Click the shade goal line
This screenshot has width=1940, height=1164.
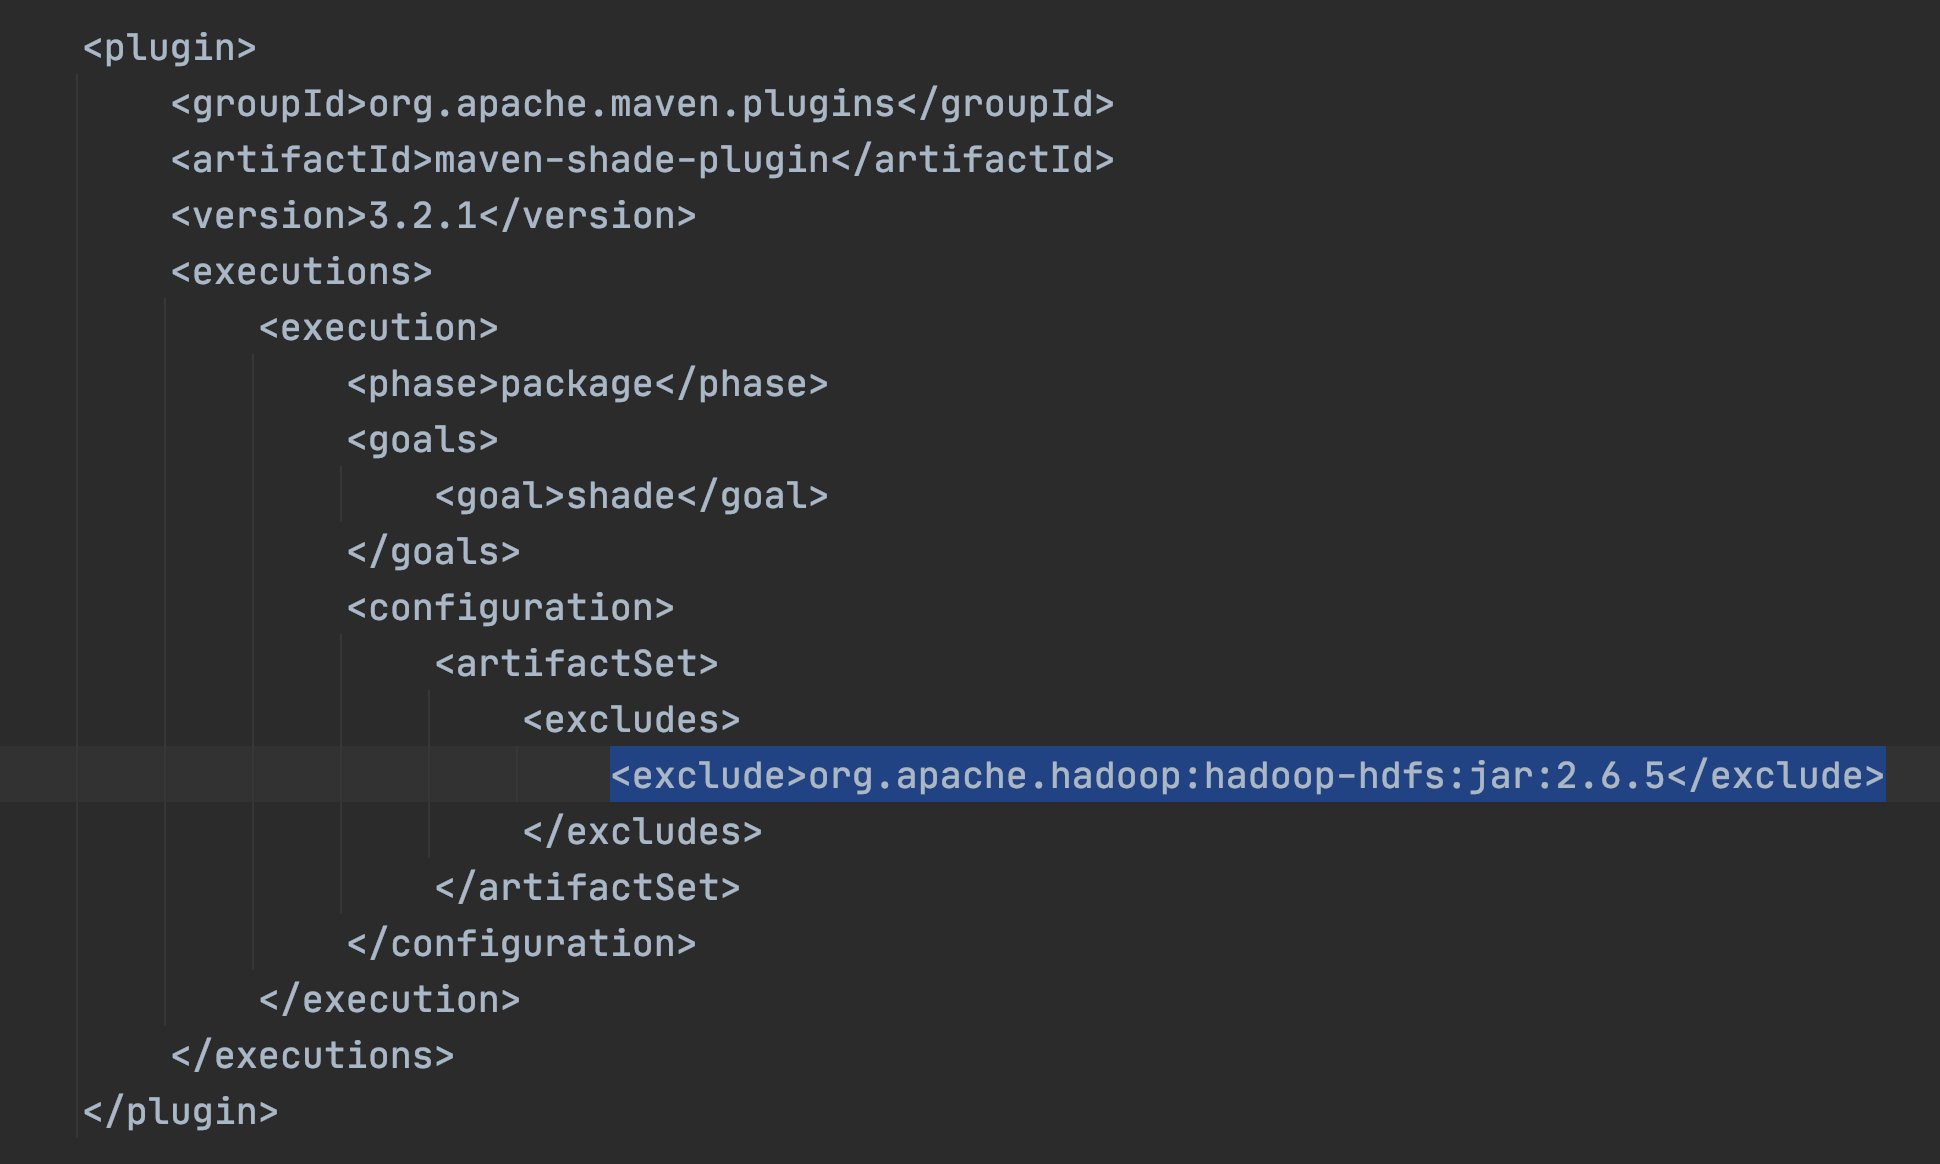(x=631, y=496)
